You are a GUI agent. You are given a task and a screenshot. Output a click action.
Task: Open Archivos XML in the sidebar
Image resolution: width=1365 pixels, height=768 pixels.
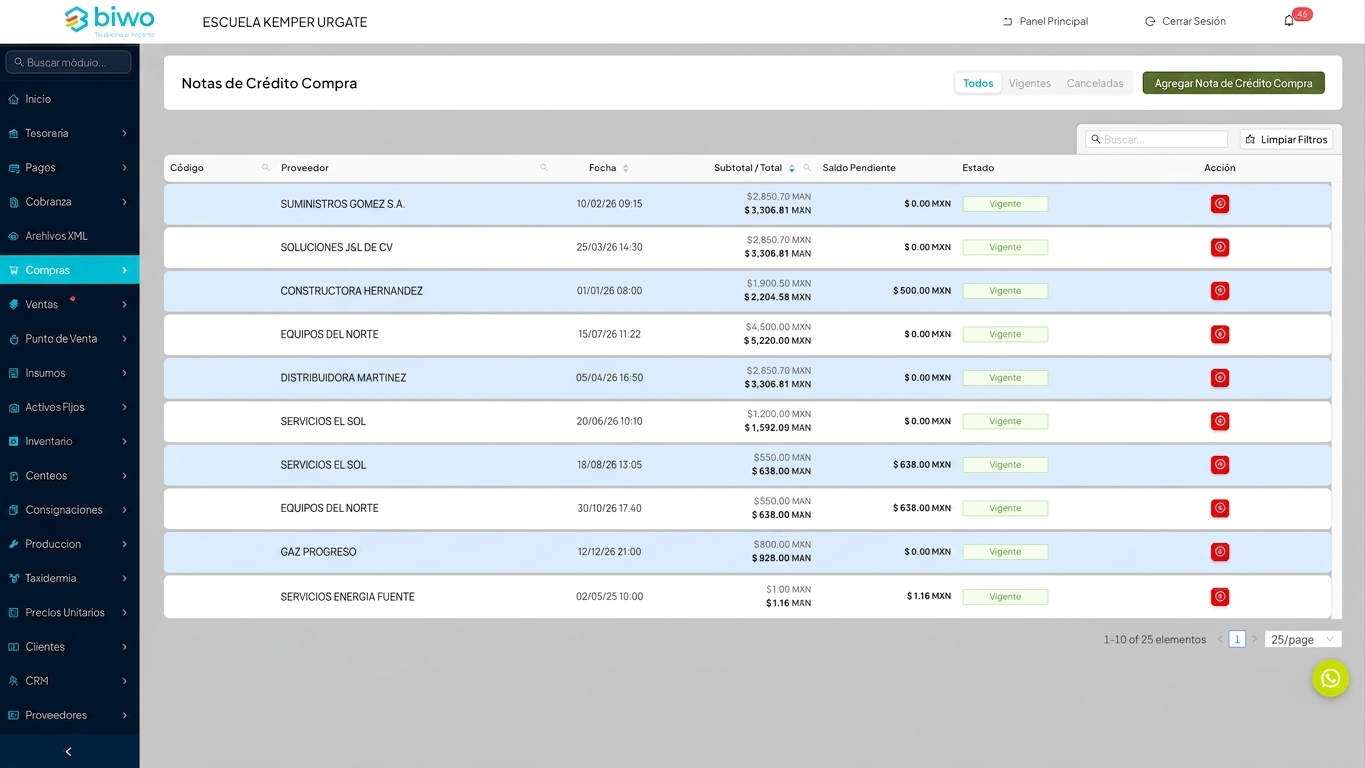pos(70,236)
